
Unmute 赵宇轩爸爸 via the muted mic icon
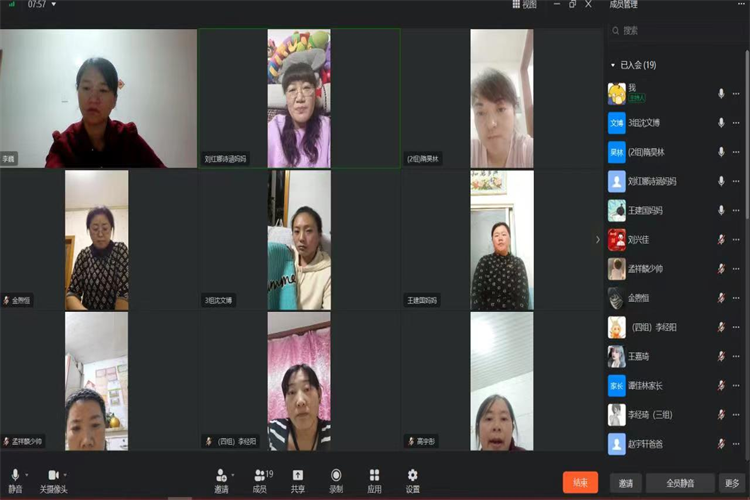click(x=721, y=444)
